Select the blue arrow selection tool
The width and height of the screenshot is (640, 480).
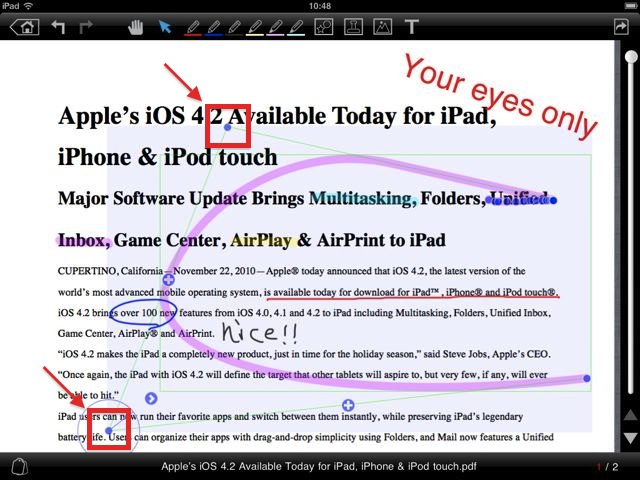[164, 27]
